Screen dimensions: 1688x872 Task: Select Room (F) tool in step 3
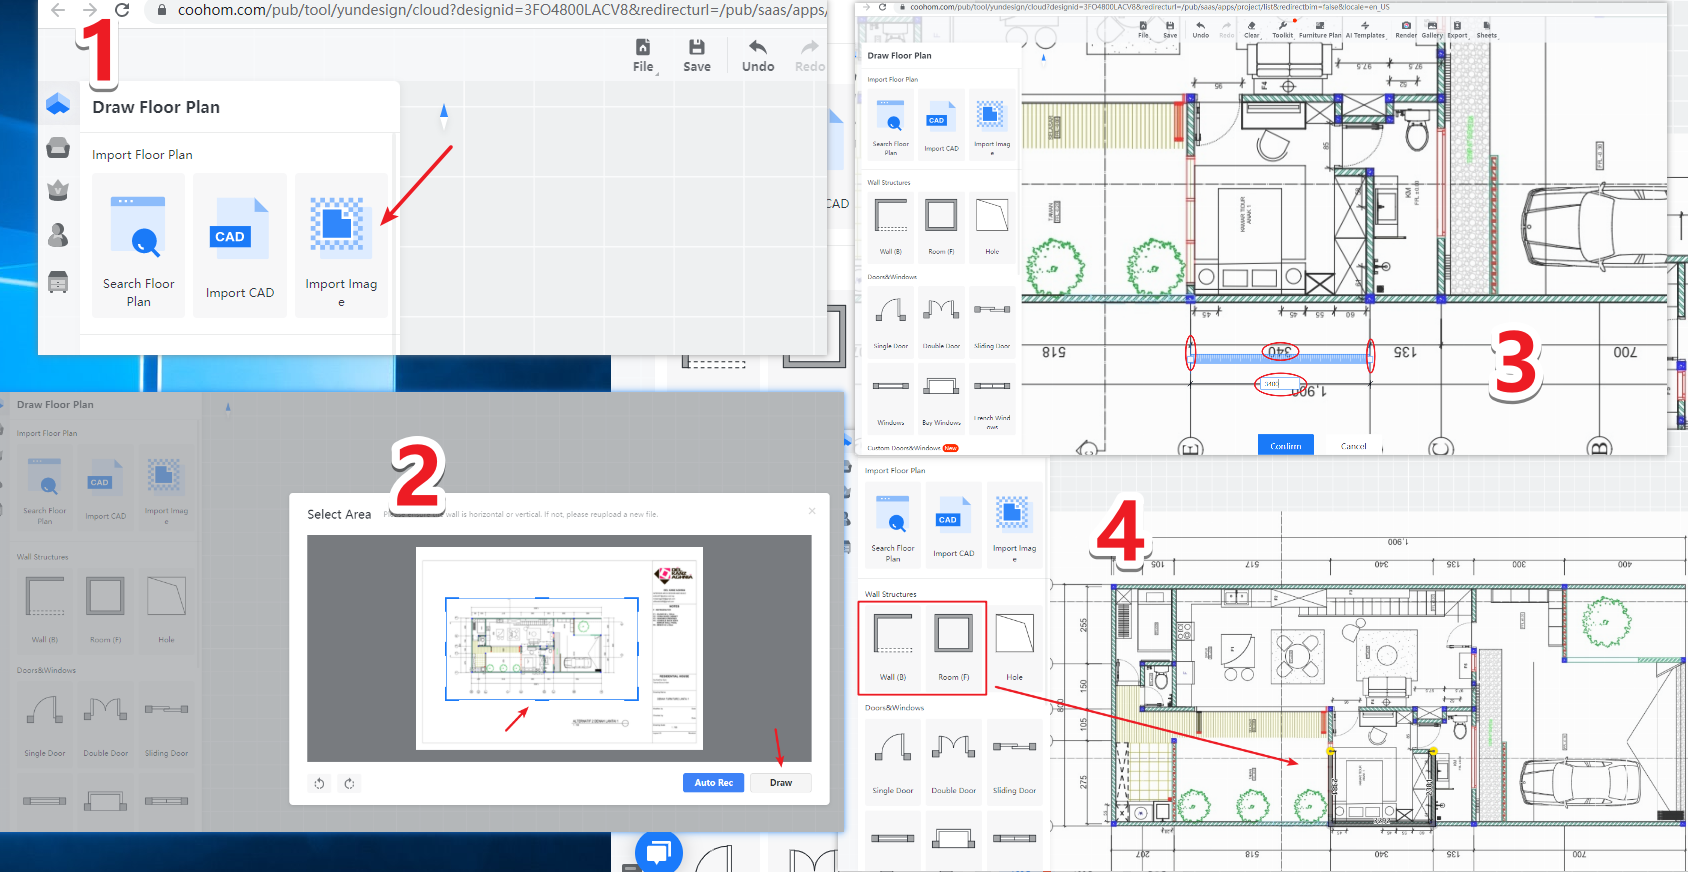941,226
